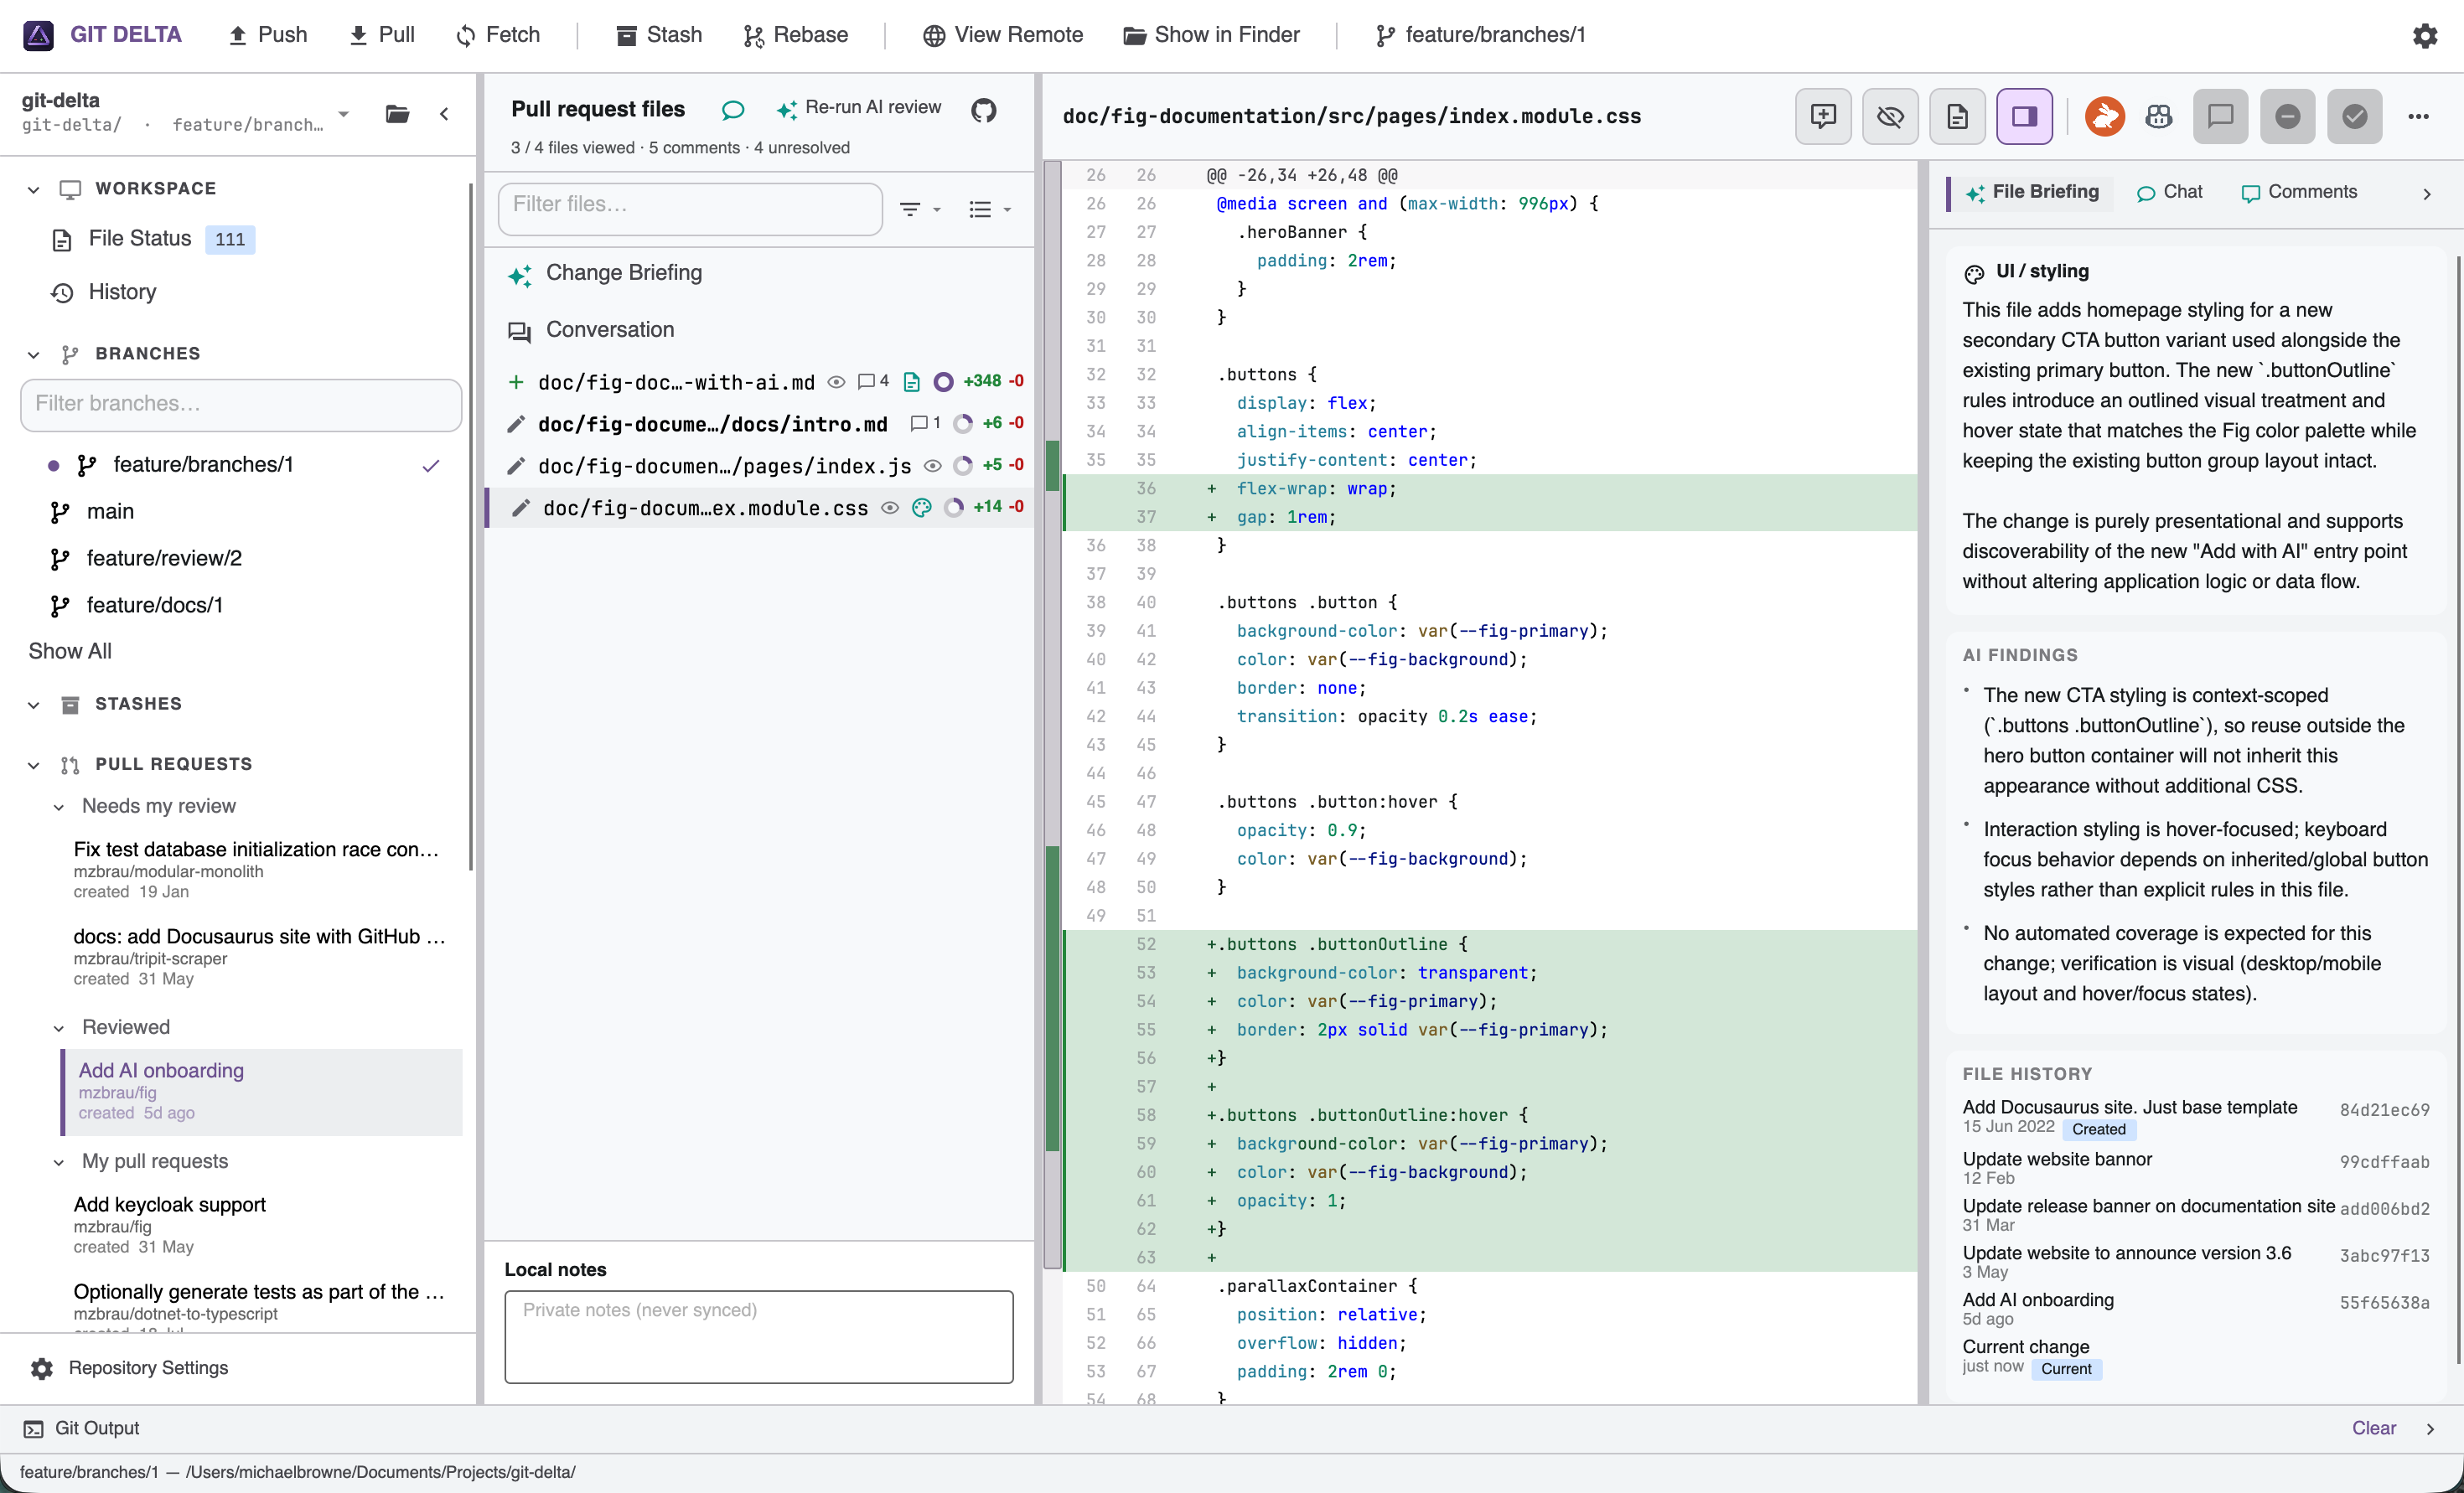Open the repository switcher dropdown arrow
Screen dimensions: 2464x1493
pos(343,113)
